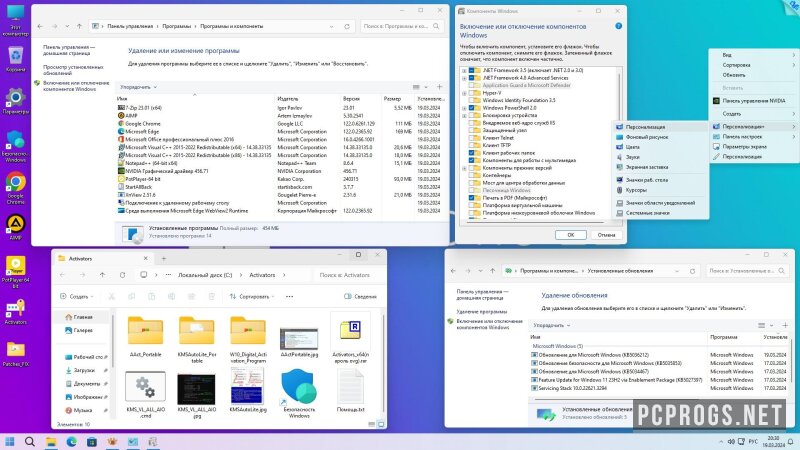Open the Упорядочить dropdown in Программы и компоненты

(138, 87)
